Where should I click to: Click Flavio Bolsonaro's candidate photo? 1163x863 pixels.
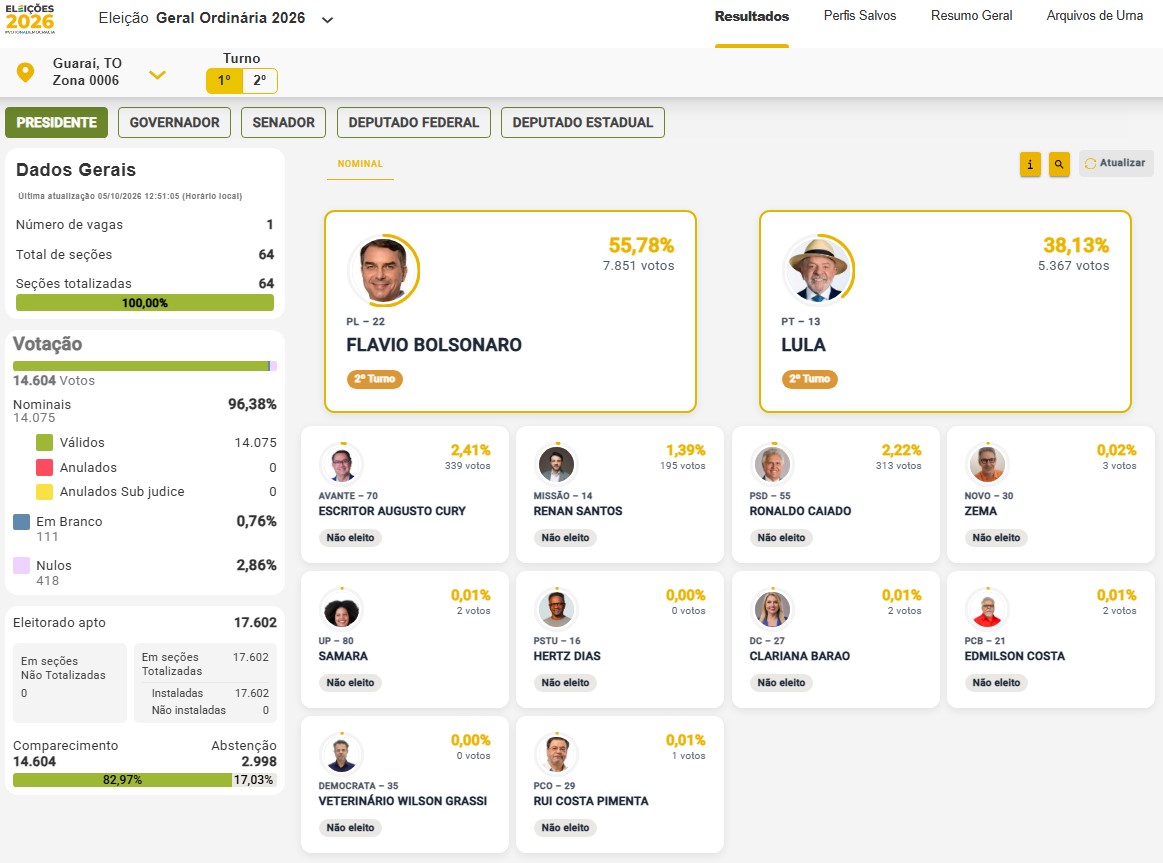(x=383, y=271)
